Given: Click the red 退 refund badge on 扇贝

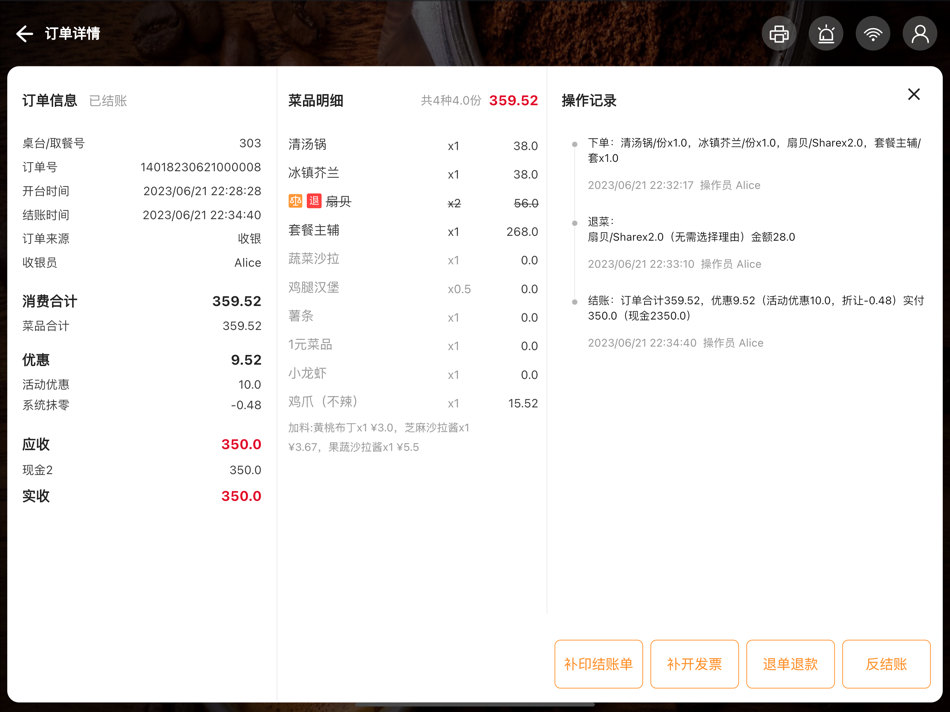Looking at the screenshot, I should [x=312, y=202].
